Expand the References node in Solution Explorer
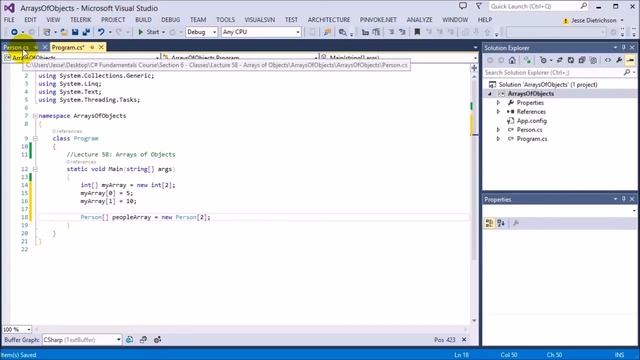 tap(498, 112)
